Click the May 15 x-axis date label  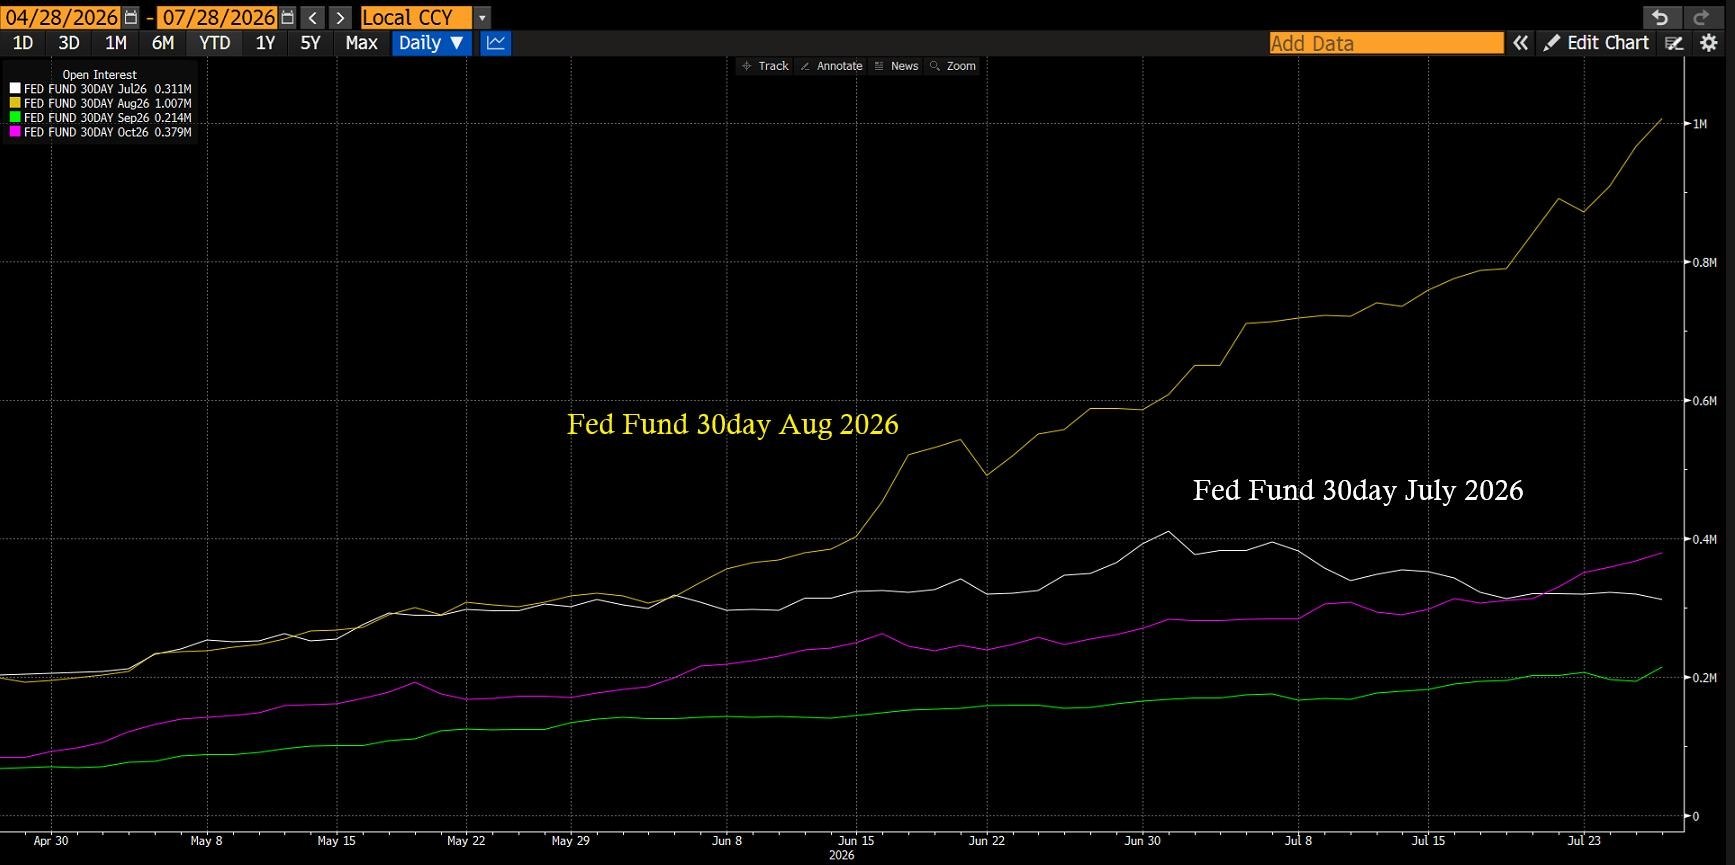[x=336, y=841]
